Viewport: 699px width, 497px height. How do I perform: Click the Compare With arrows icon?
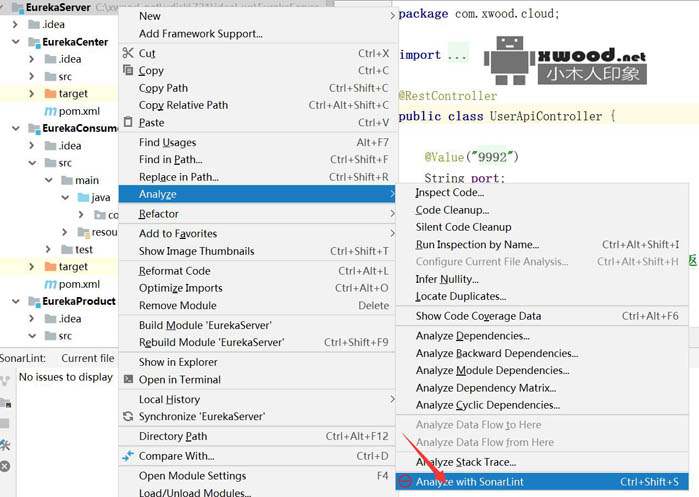[x=128, y=456]
